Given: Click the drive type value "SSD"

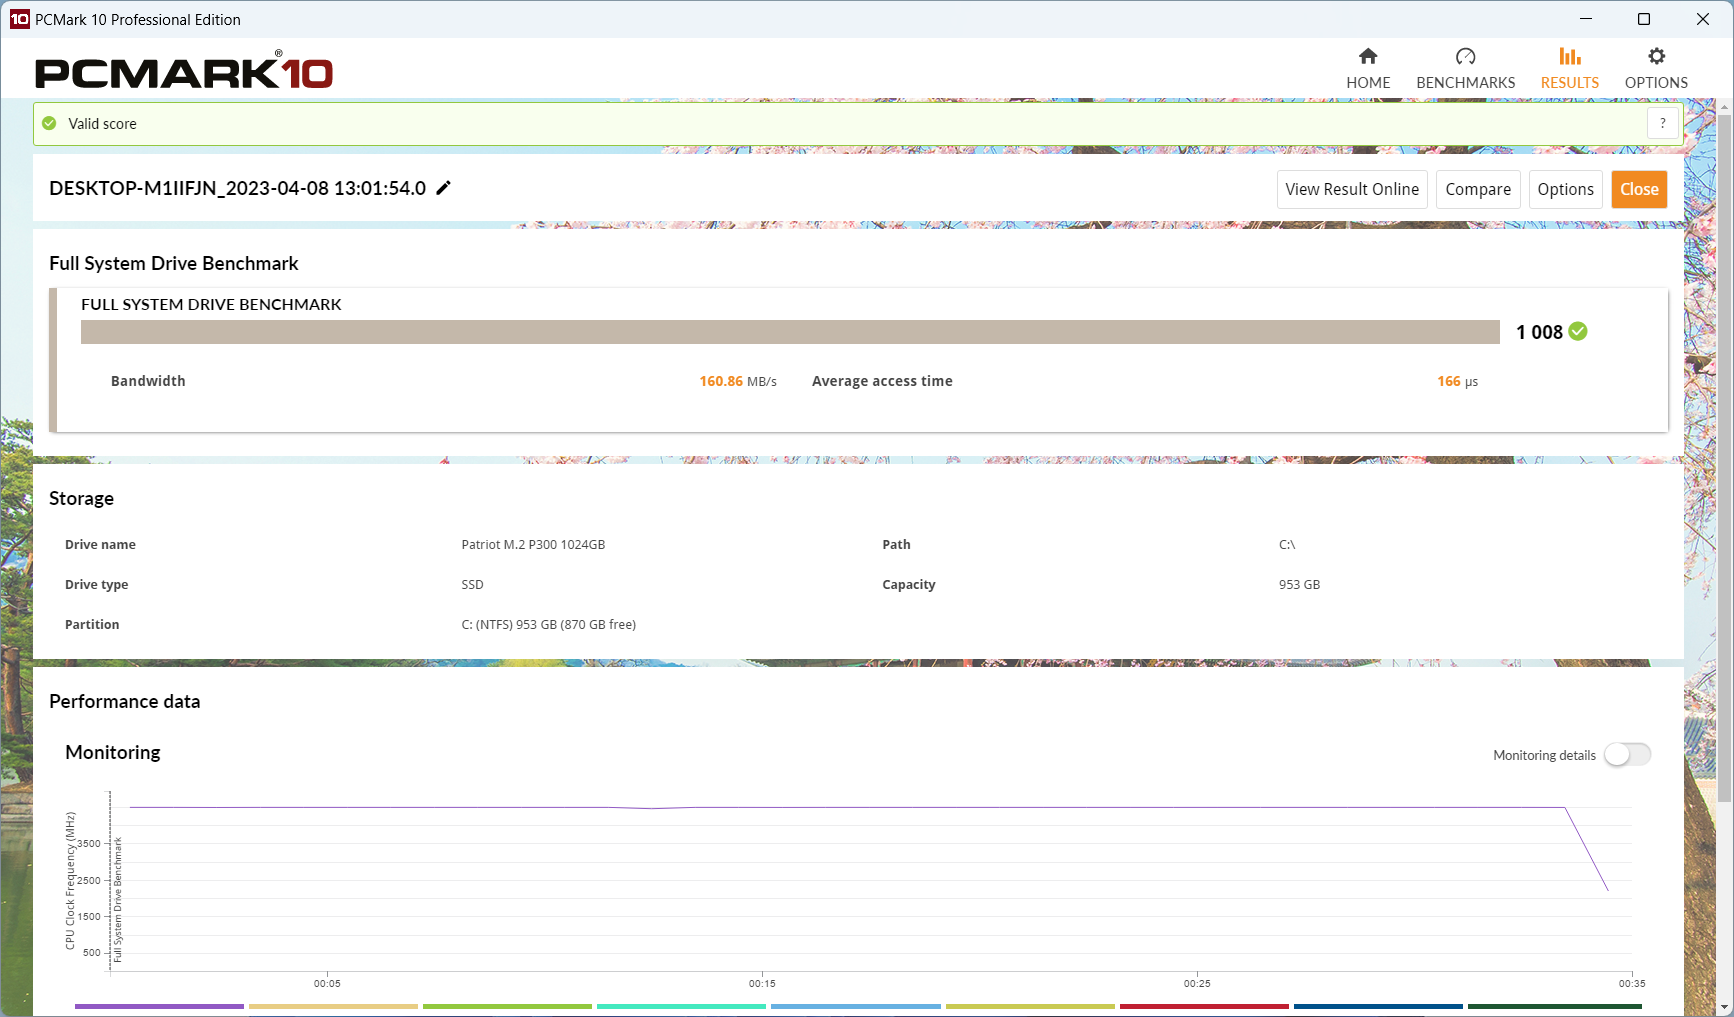Looking at the screenshot, I should coord(472,585).
